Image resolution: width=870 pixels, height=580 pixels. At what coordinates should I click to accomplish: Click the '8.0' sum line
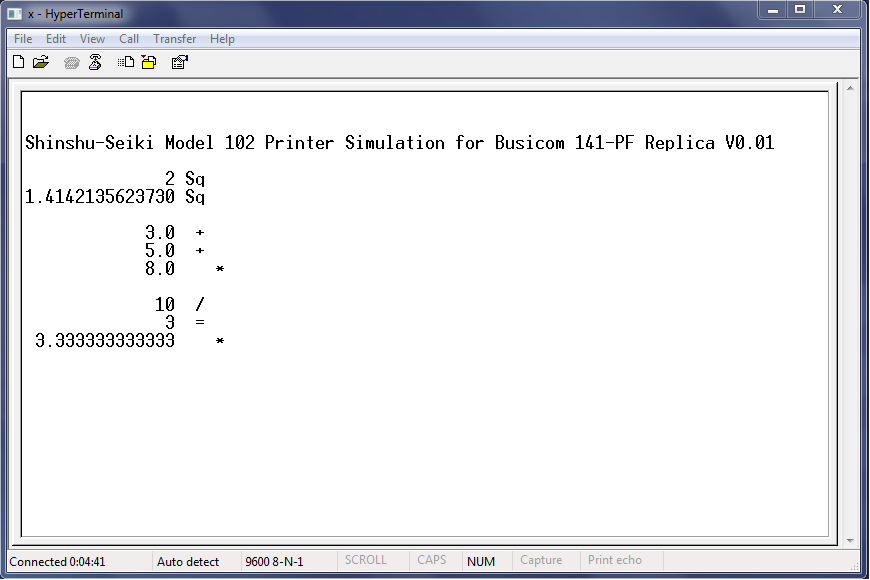tap(160, 269)
